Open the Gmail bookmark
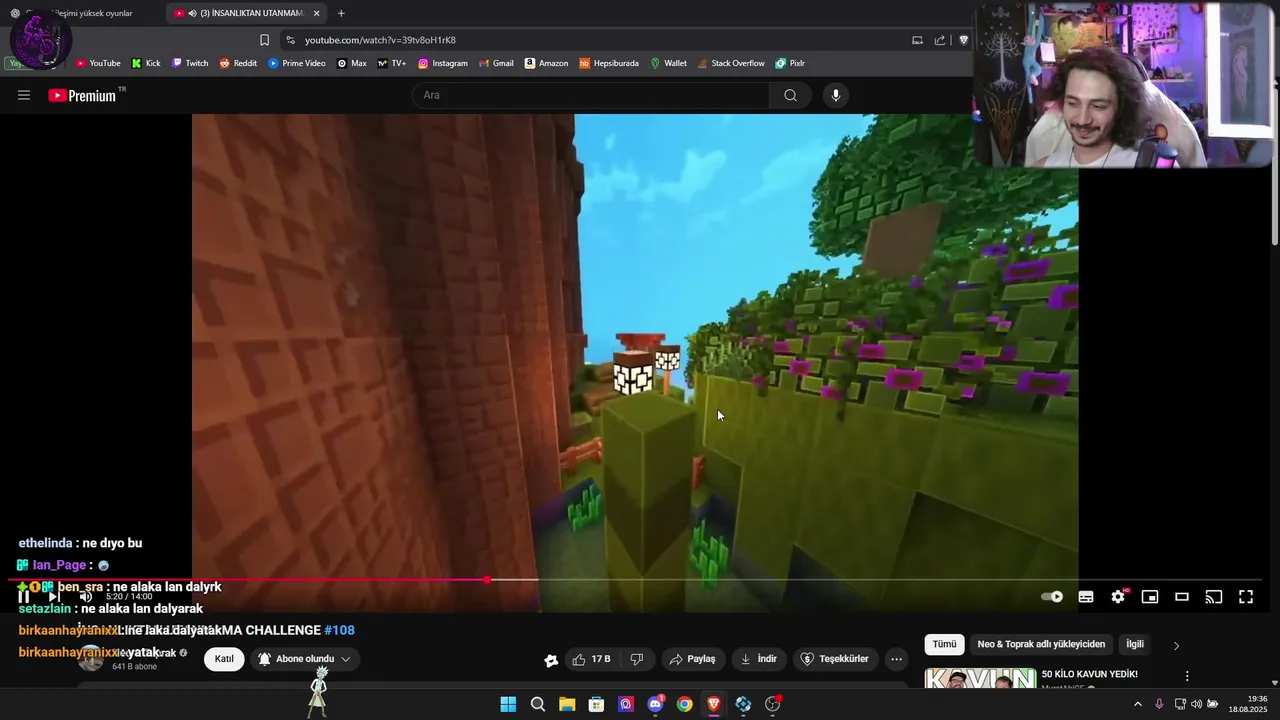 (496, 63)
